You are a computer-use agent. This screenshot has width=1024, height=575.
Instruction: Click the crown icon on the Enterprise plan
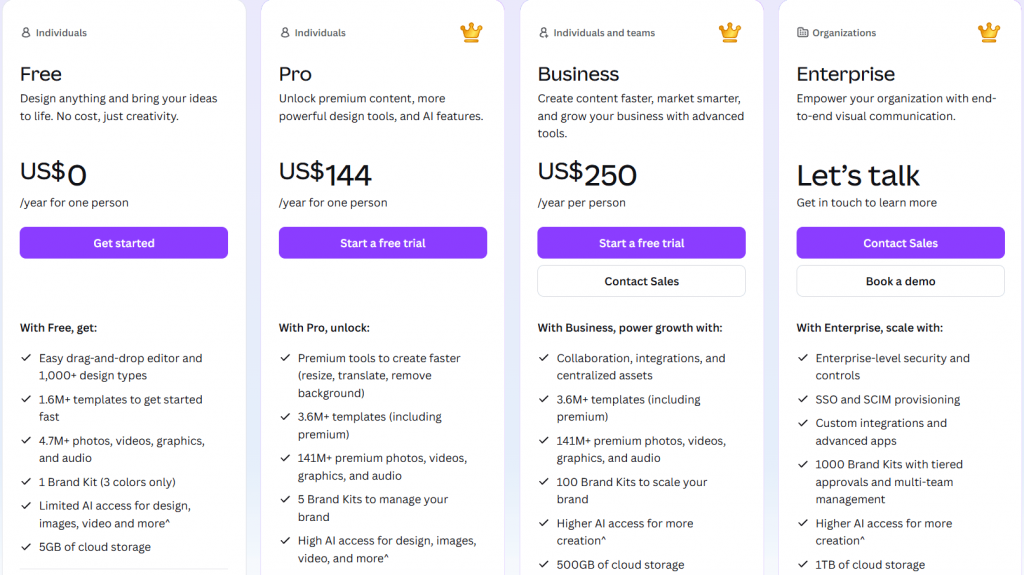click(x=989, y=33)
